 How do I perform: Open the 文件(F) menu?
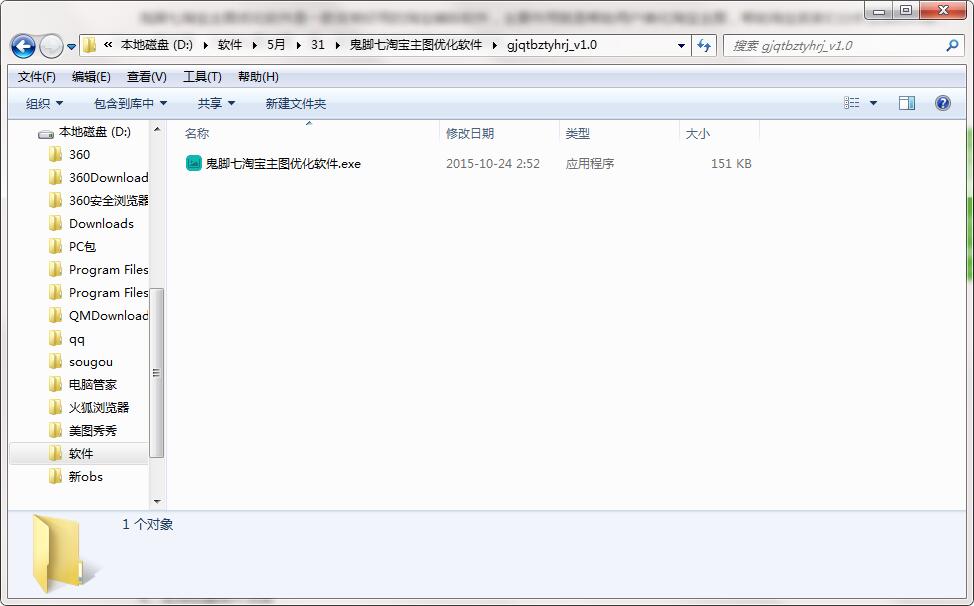(x=37, y=76)
